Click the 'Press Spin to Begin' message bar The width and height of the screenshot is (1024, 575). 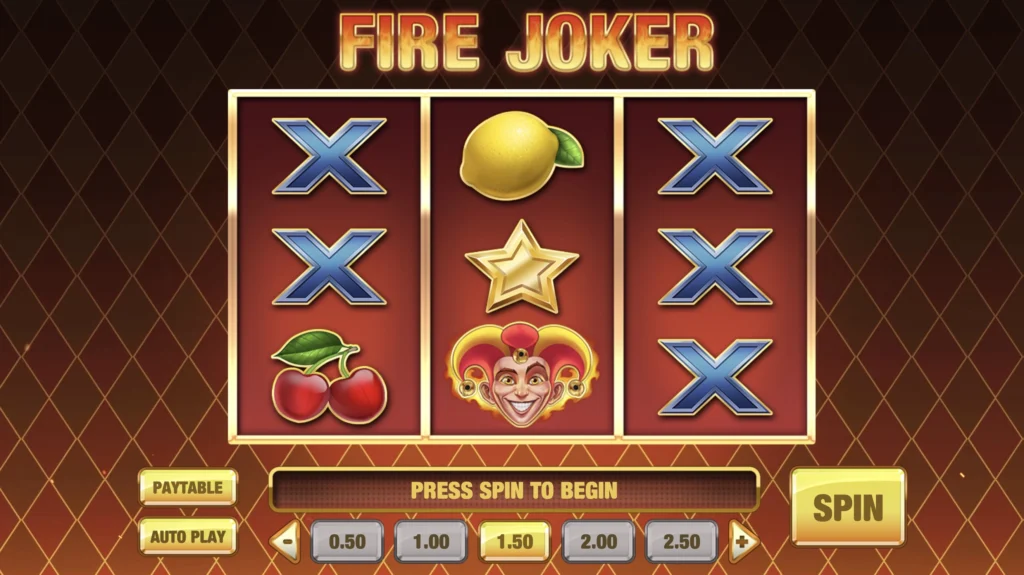[x=514, y=490]
